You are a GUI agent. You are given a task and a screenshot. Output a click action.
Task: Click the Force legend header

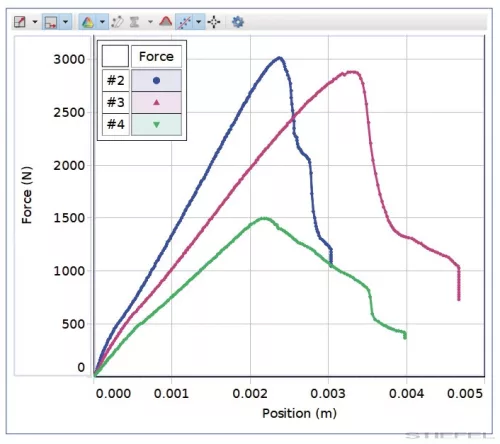156,56
